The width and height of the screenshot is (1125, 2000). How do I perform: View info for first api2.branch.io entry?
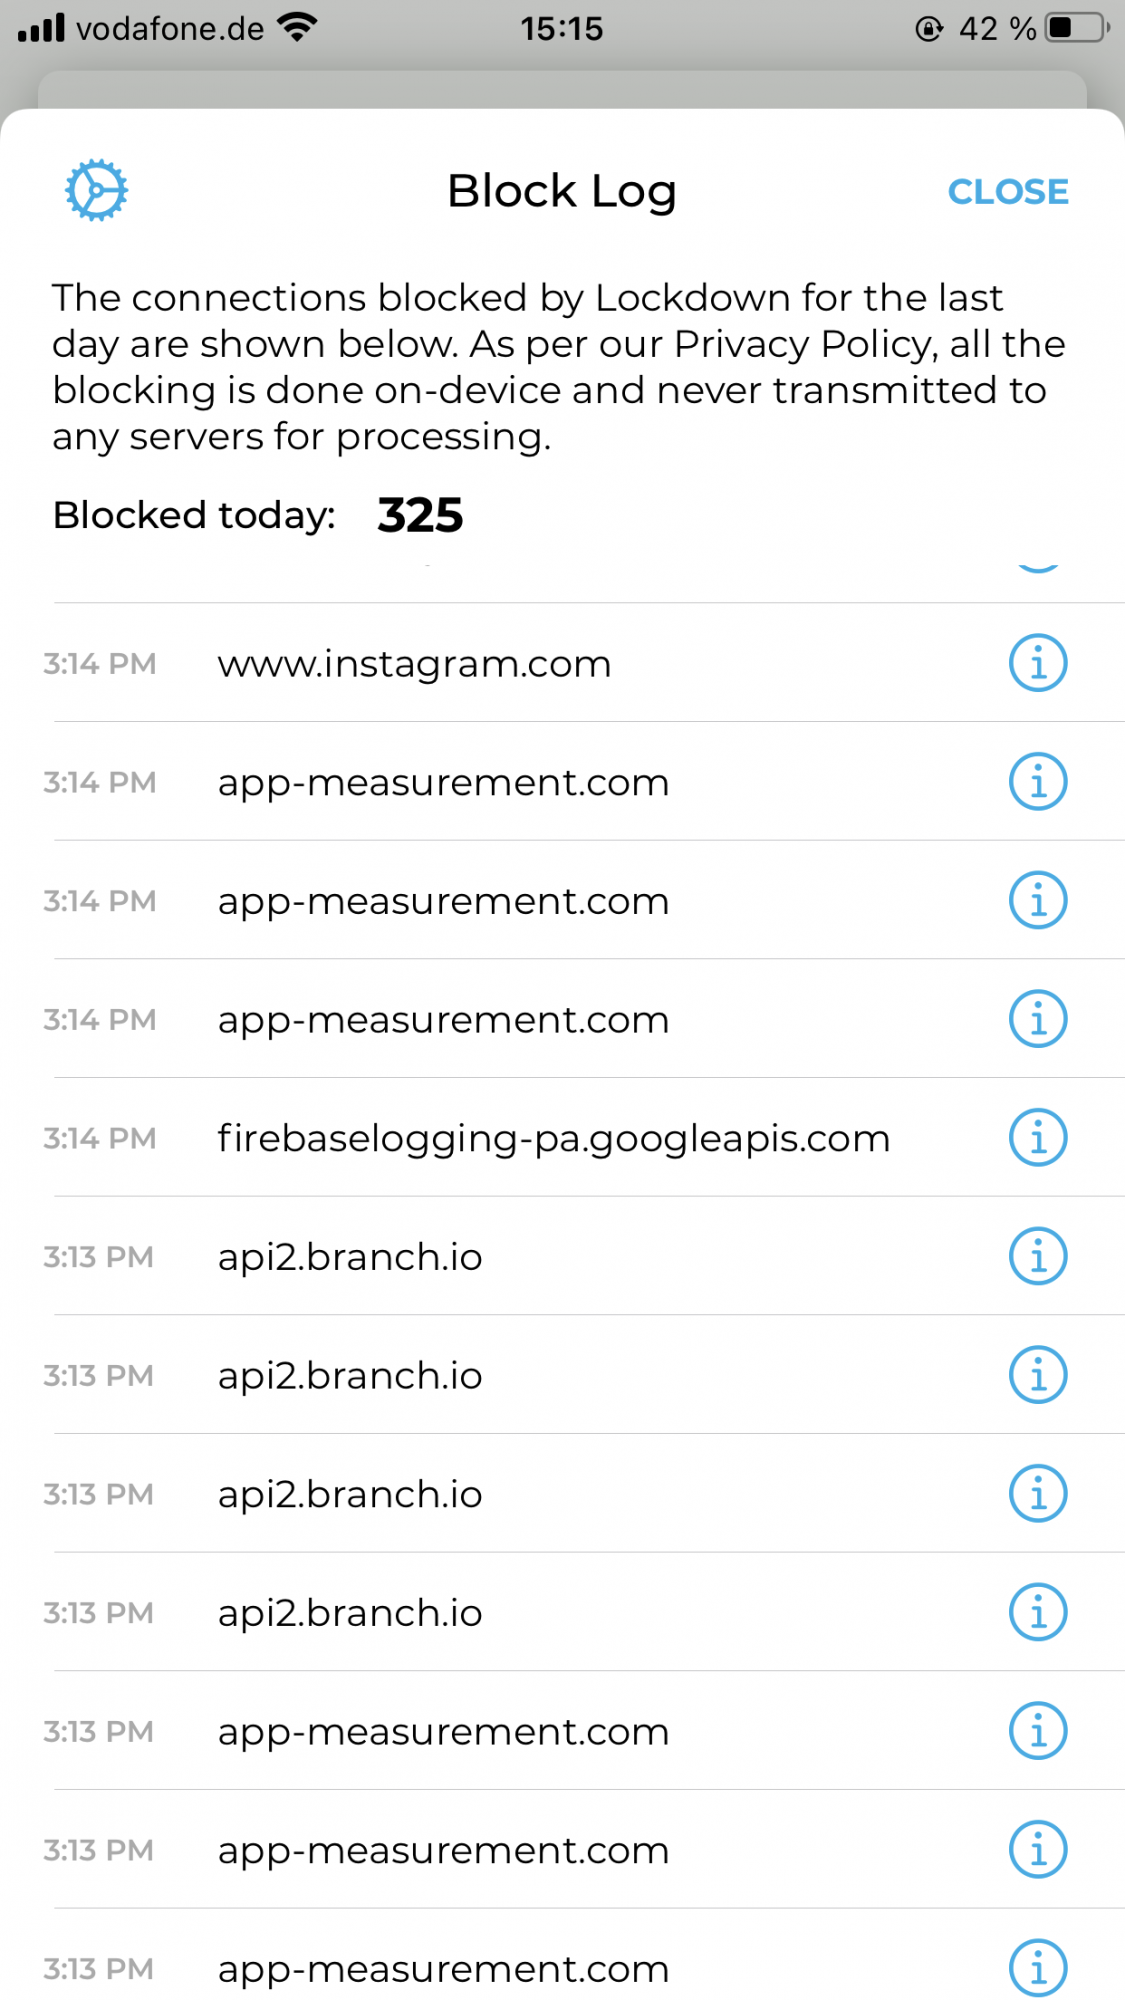(x=1038, y=1257)
